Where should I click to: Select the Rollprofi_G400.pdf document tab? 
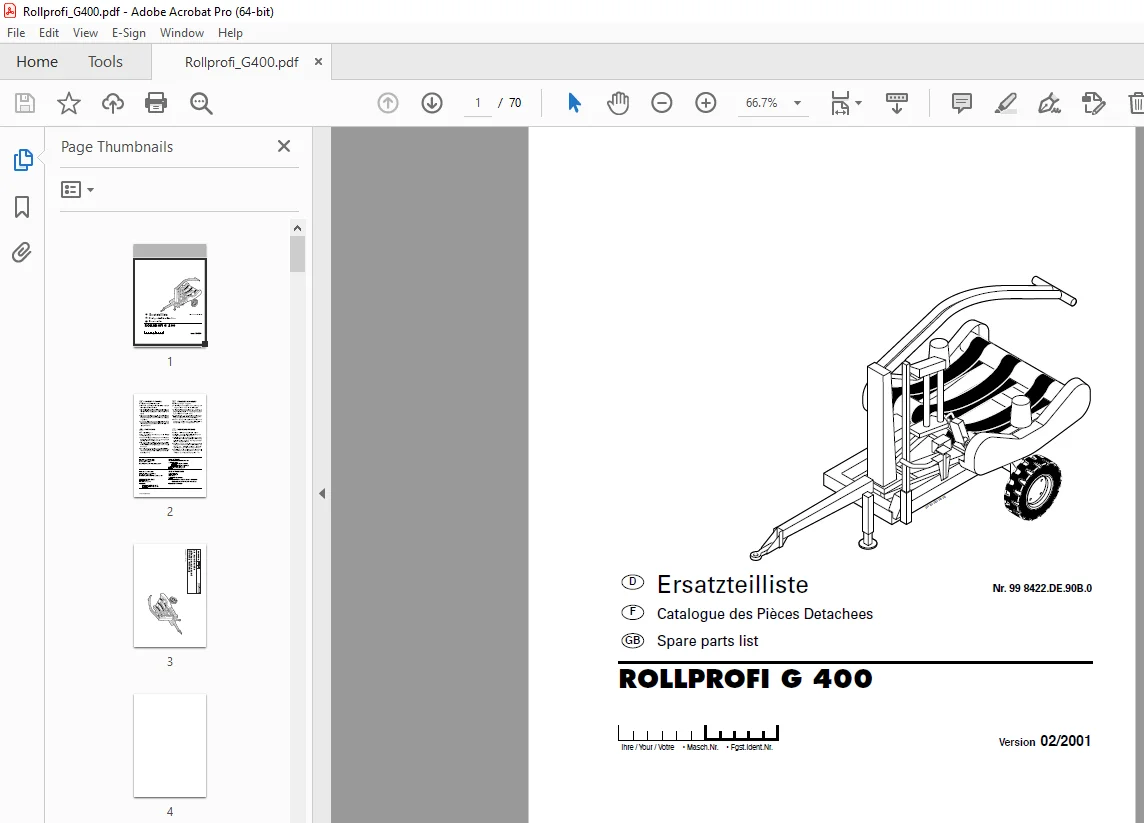241,62
